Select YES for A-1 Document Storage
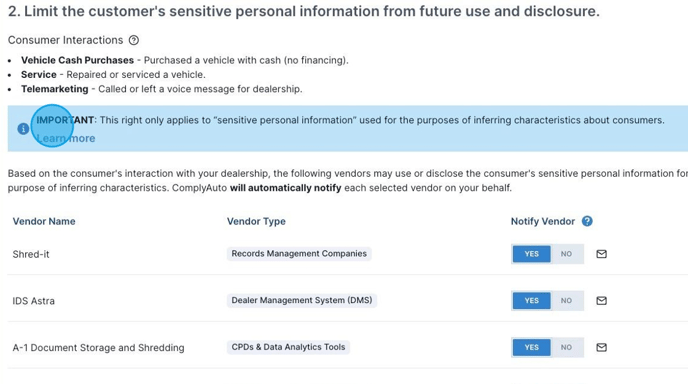 coord(531,348)
